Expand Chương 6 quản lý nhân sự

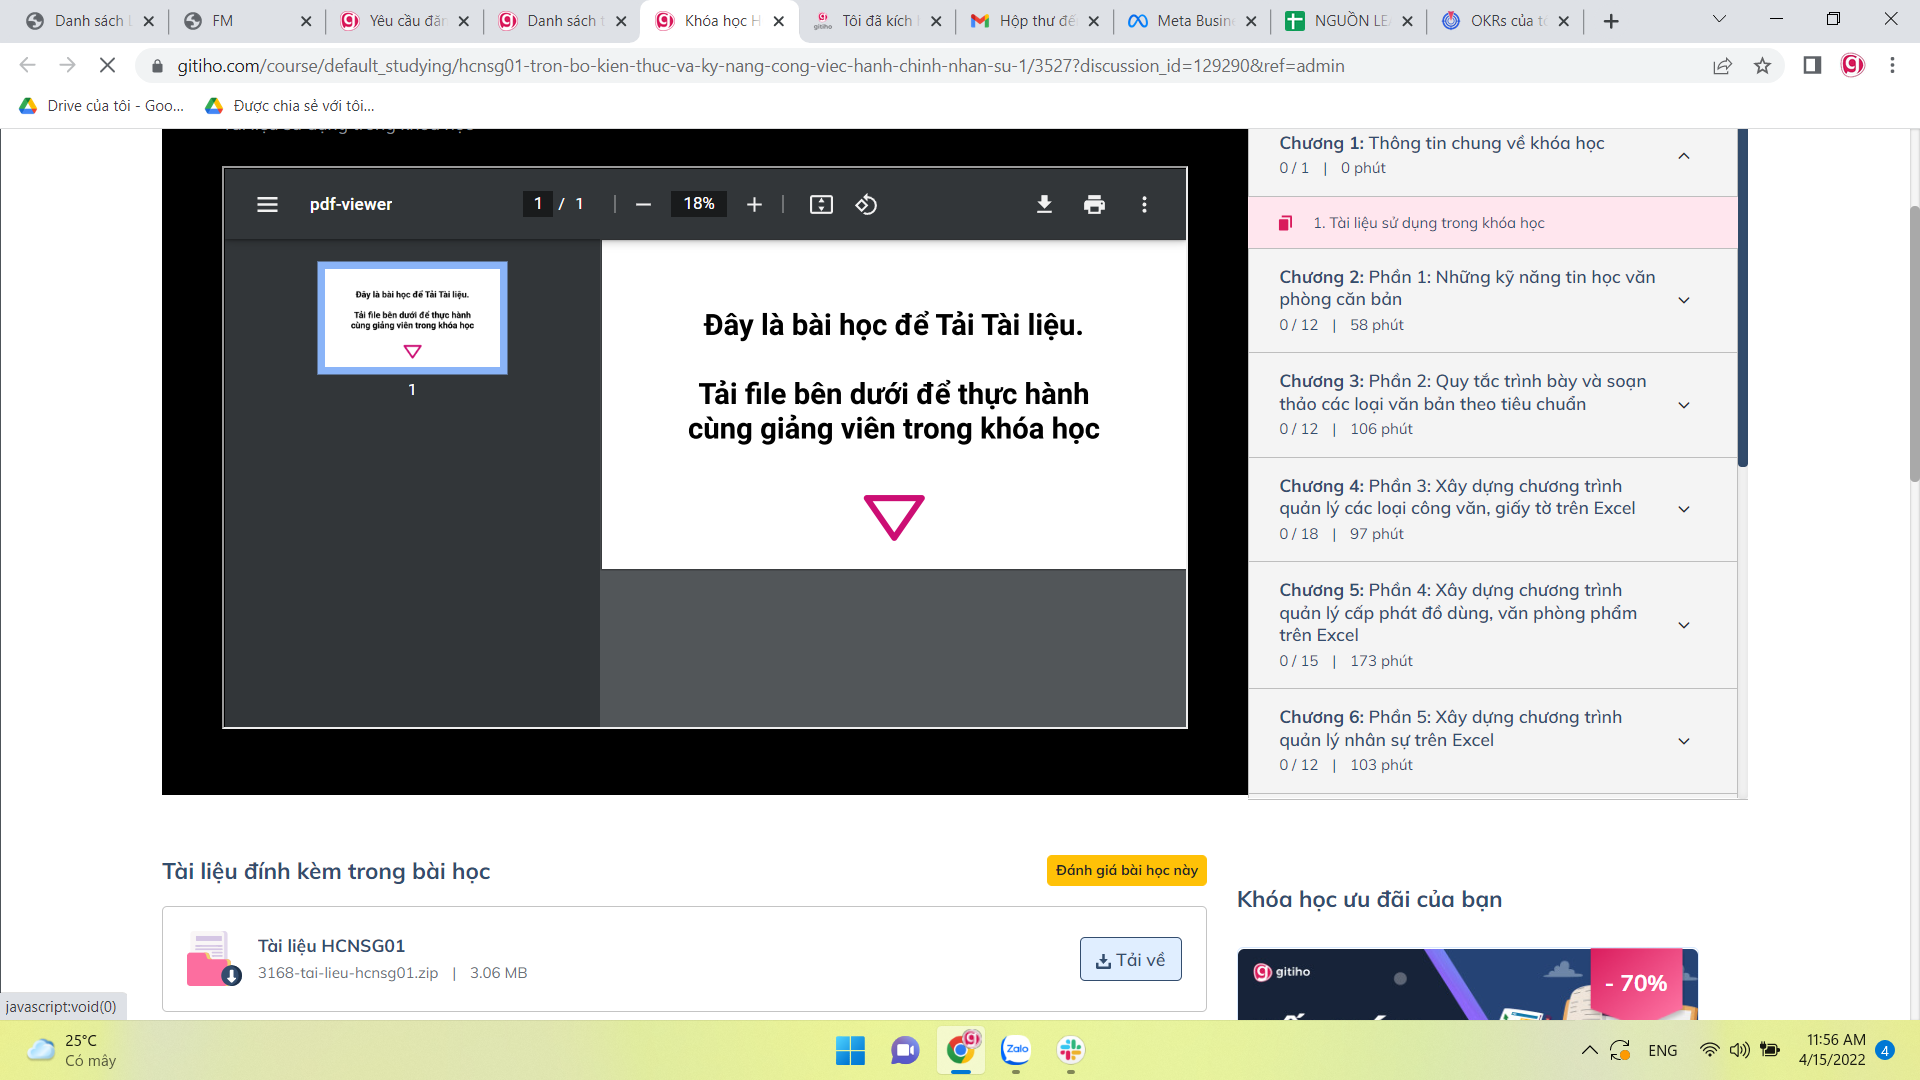coord(1684,741)
